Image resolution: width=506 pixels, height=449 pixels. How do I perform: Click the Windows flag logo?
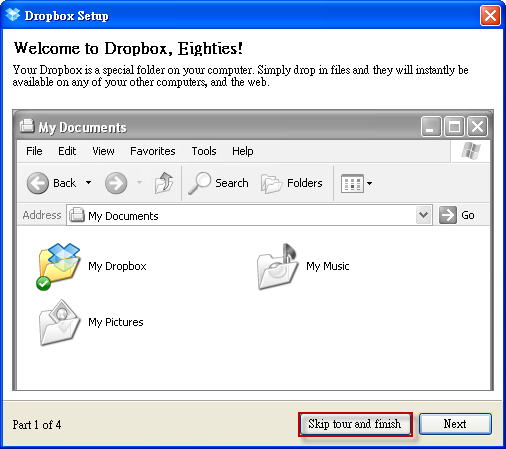click(471, 151)
